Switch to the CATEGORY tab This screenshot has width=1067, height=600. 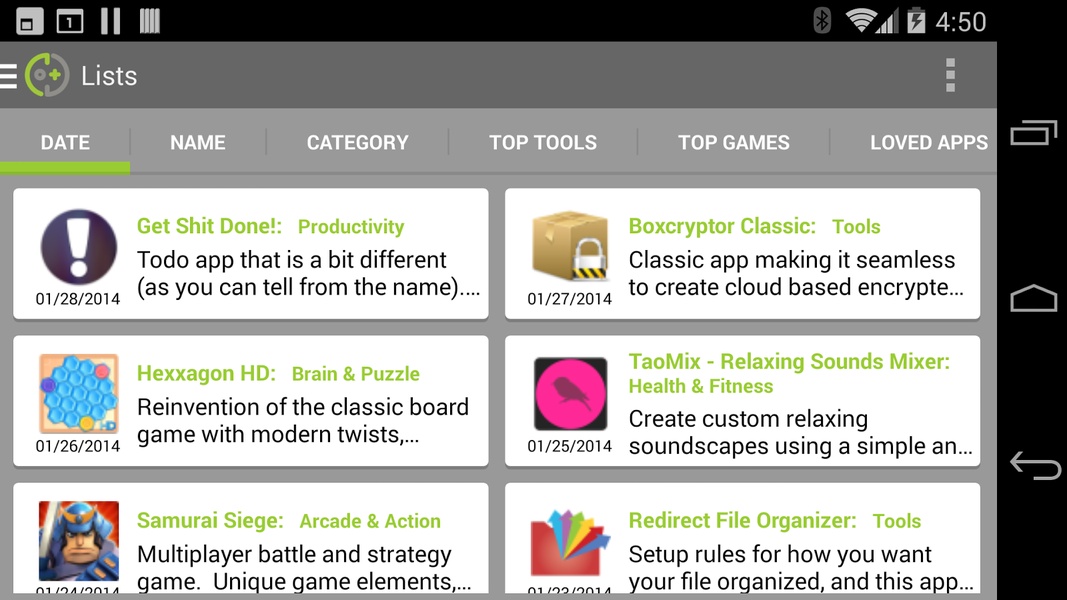(x=358, y=142)
